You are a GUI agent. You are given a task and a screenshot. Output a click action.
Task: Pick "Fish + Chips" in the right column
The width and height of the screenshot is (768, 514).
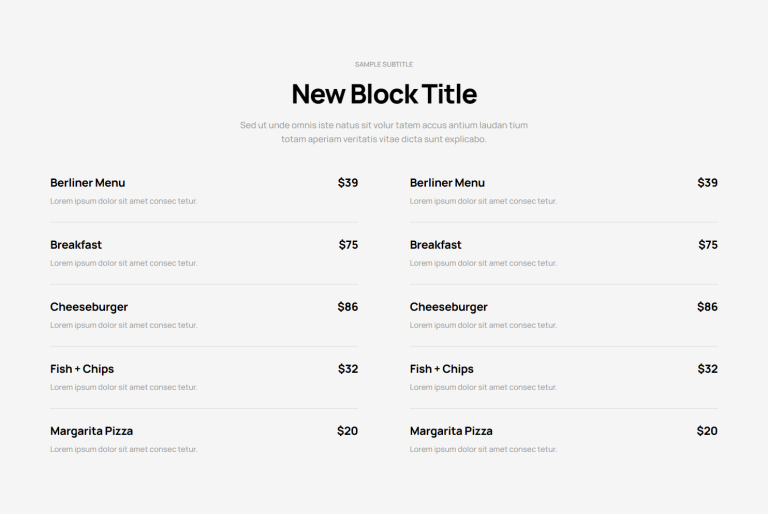(441, 369)
